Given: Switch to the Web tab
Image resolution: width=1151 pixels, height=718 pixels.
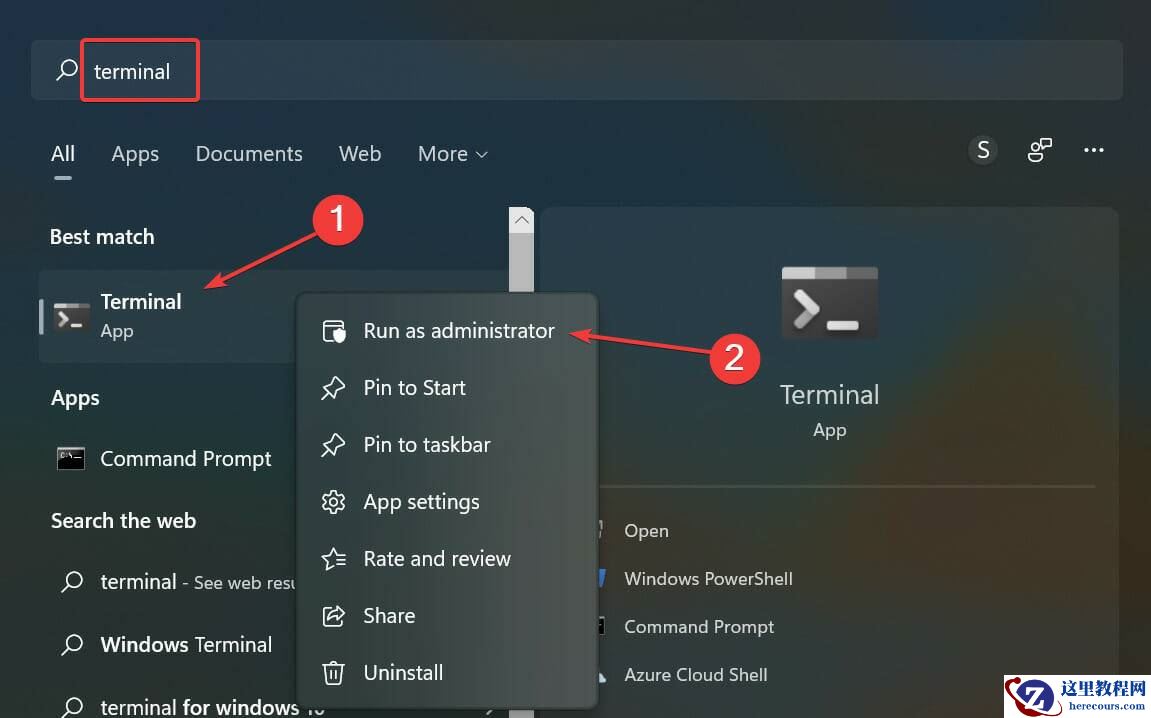Looking at the screenshot, I should 360,153.
